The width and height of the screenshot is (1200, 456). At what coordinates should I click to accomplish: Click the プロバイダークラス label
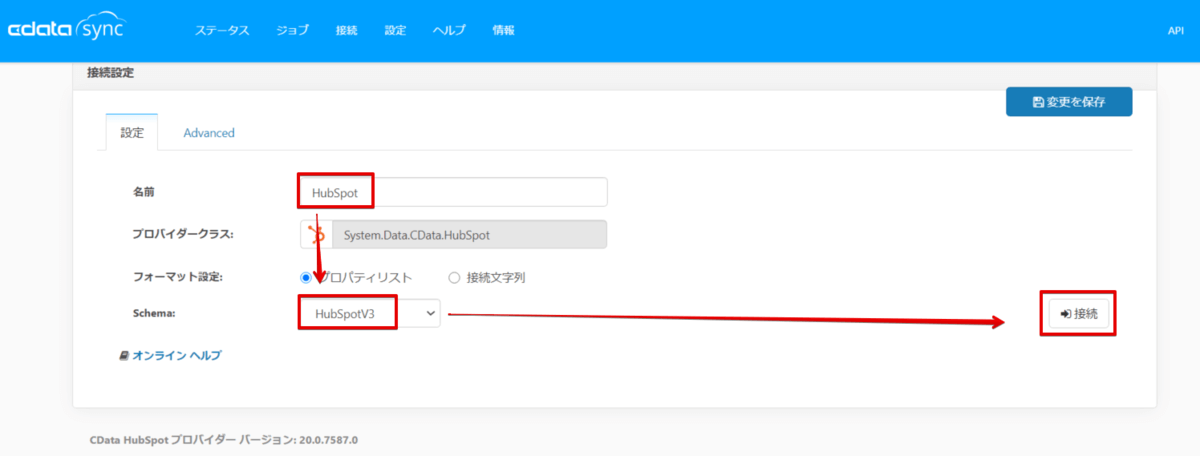coord(183,235)
